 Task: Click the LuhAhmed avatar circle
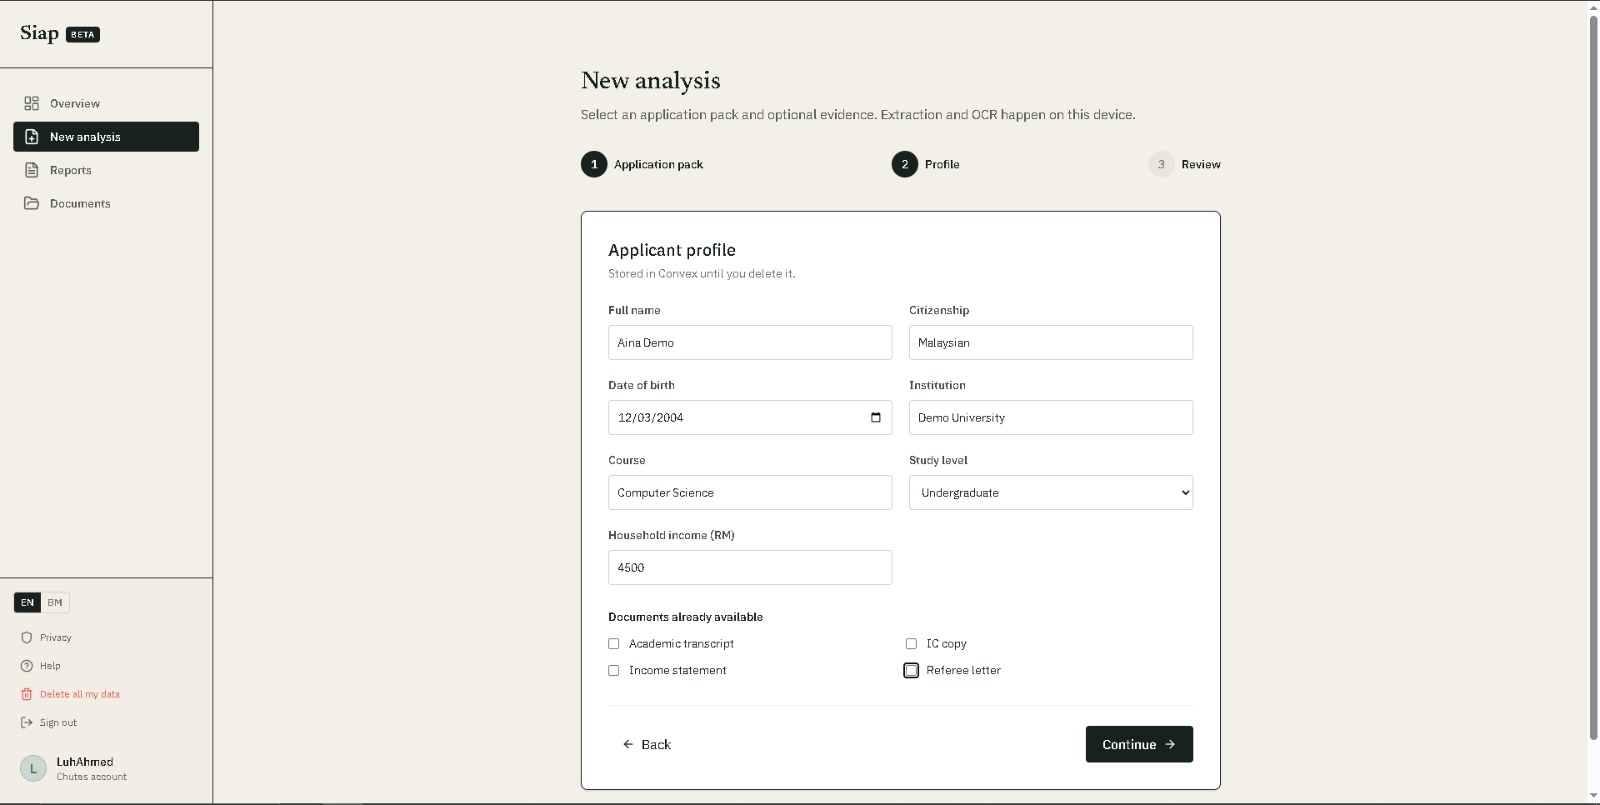[33, 768]
